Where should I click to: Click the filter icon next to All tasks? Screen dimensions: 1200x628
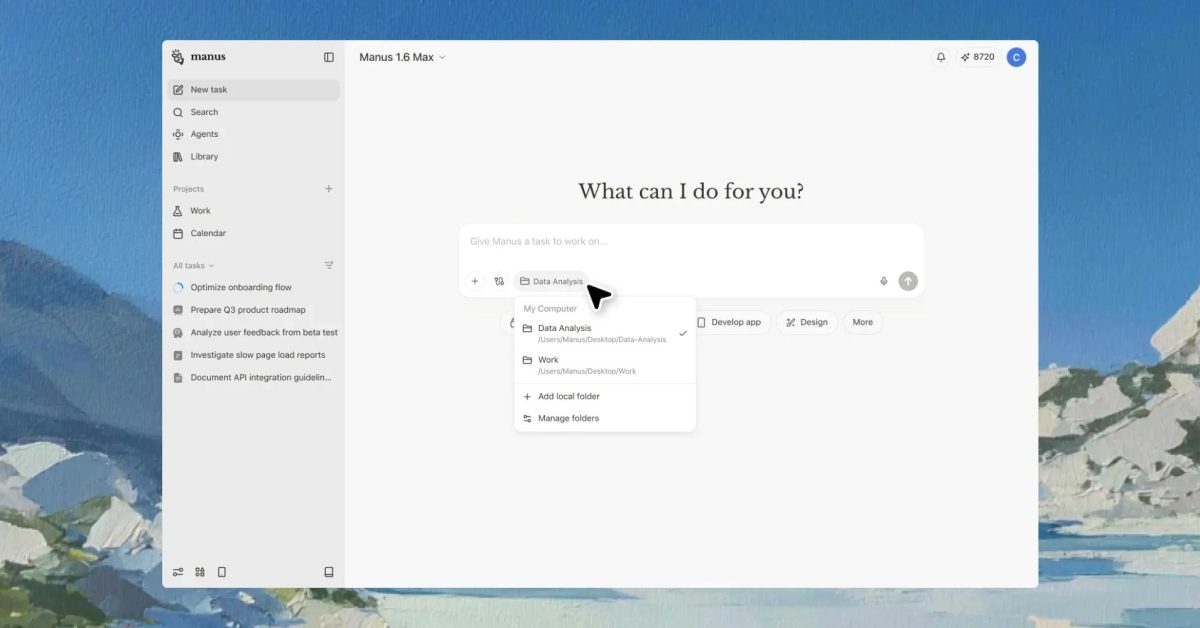(x=329, y=265)
